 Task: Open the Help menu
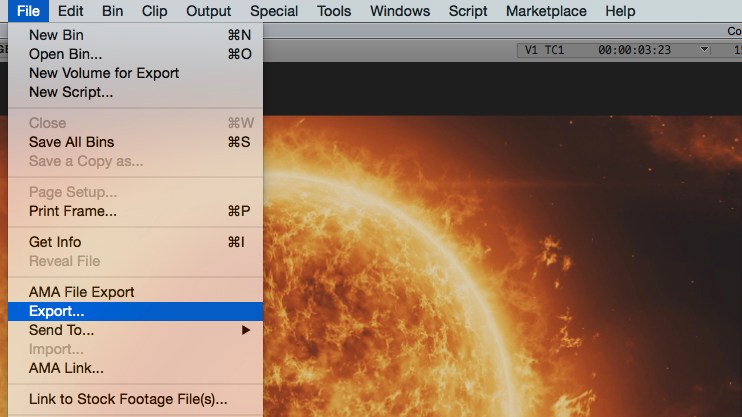pos(620,11)
